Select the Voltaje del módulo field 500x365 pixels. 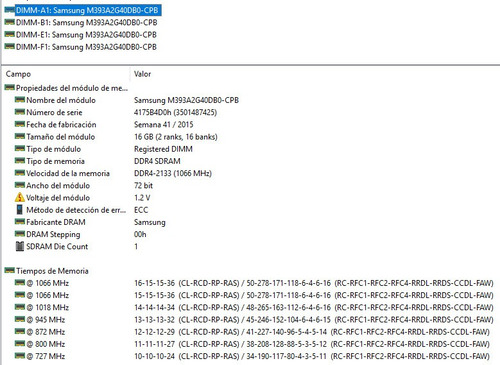pos(58,198)
